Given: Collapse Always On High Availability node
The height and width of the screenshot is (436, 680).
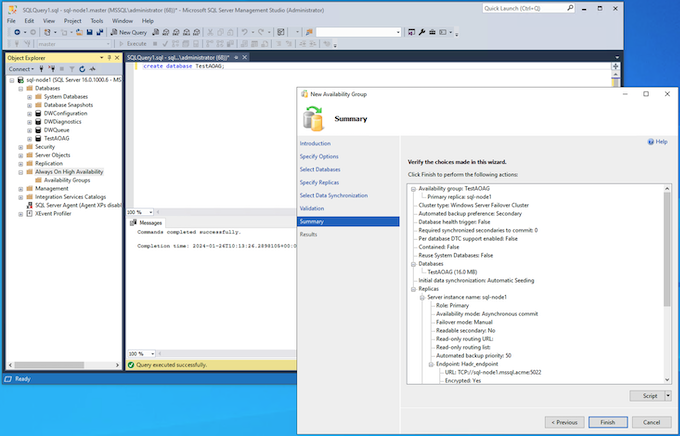Looking at the screenshot, I should point(20,172).
